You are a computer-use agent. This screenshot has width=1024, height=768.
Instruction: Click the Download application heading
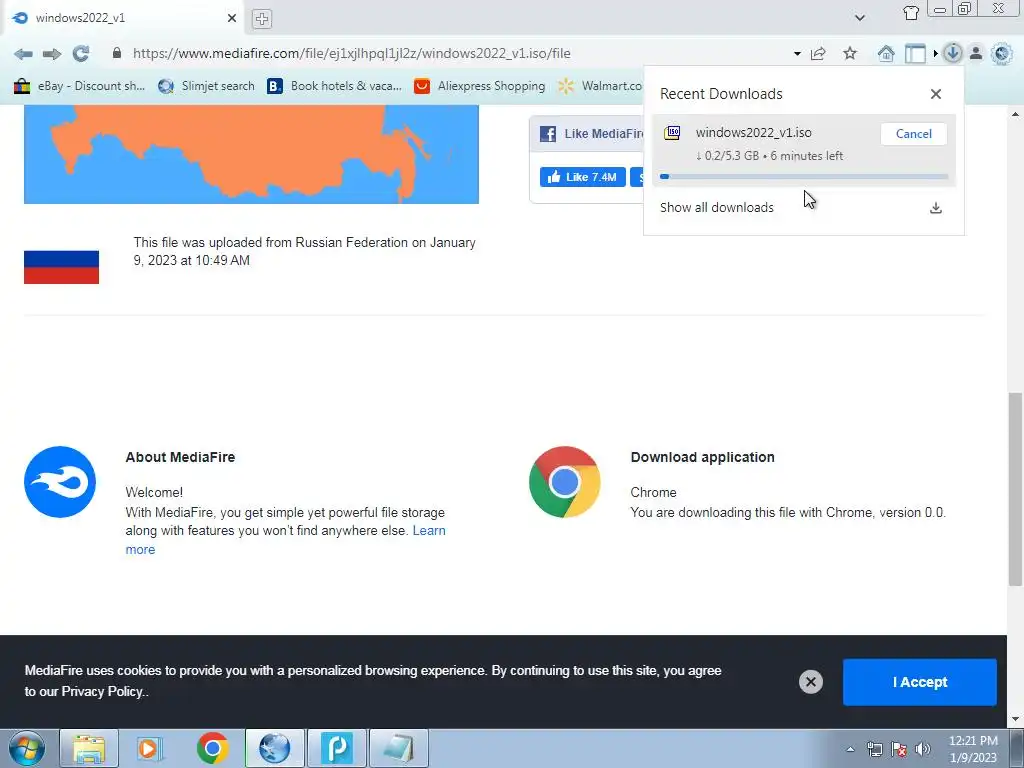(x=703, y=457)
